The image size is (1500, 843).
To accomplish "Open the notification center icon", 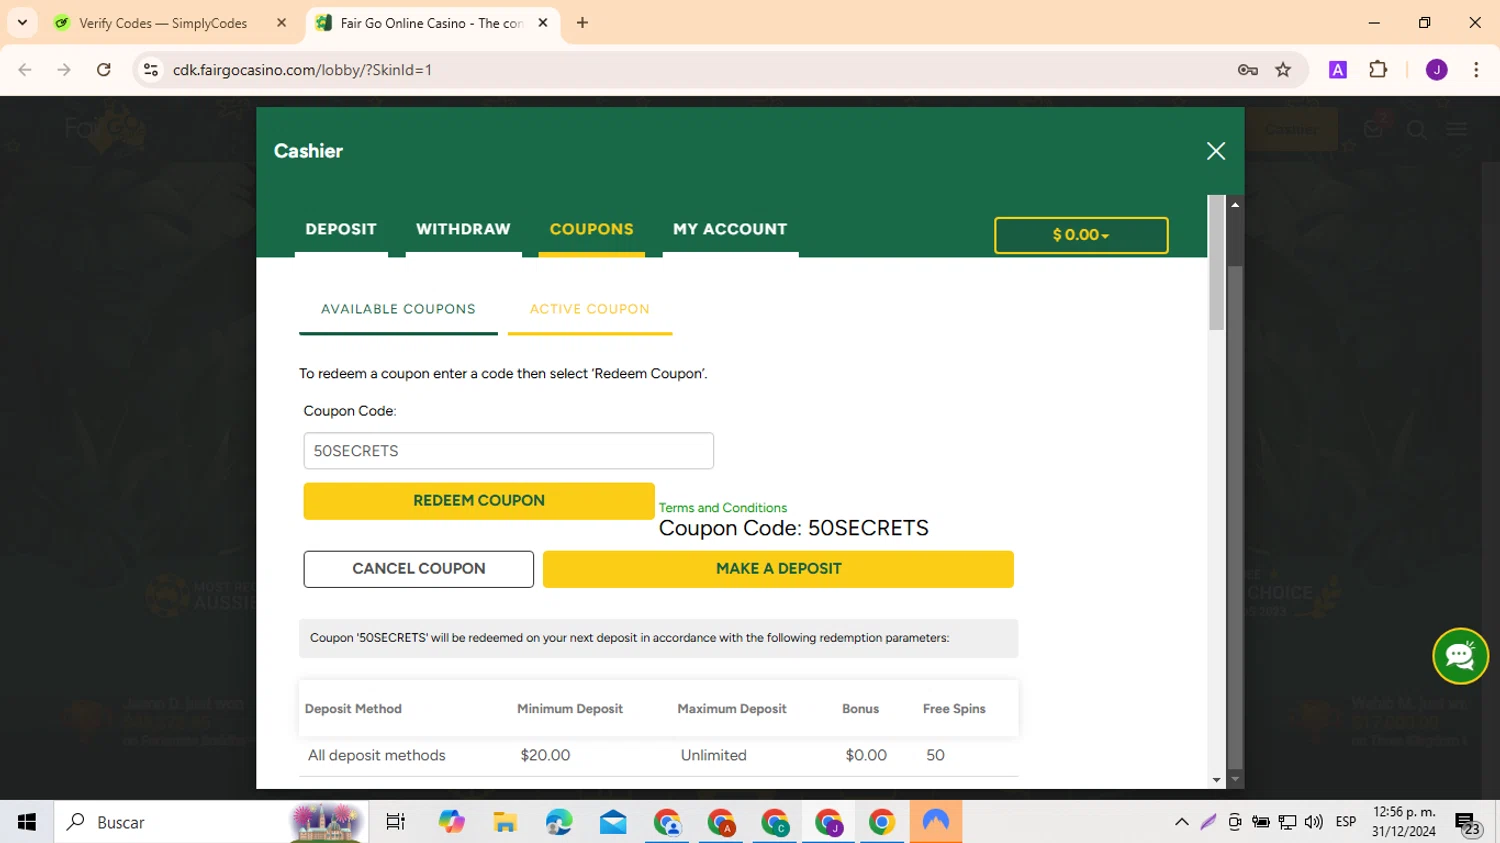I will [1467, 823].
